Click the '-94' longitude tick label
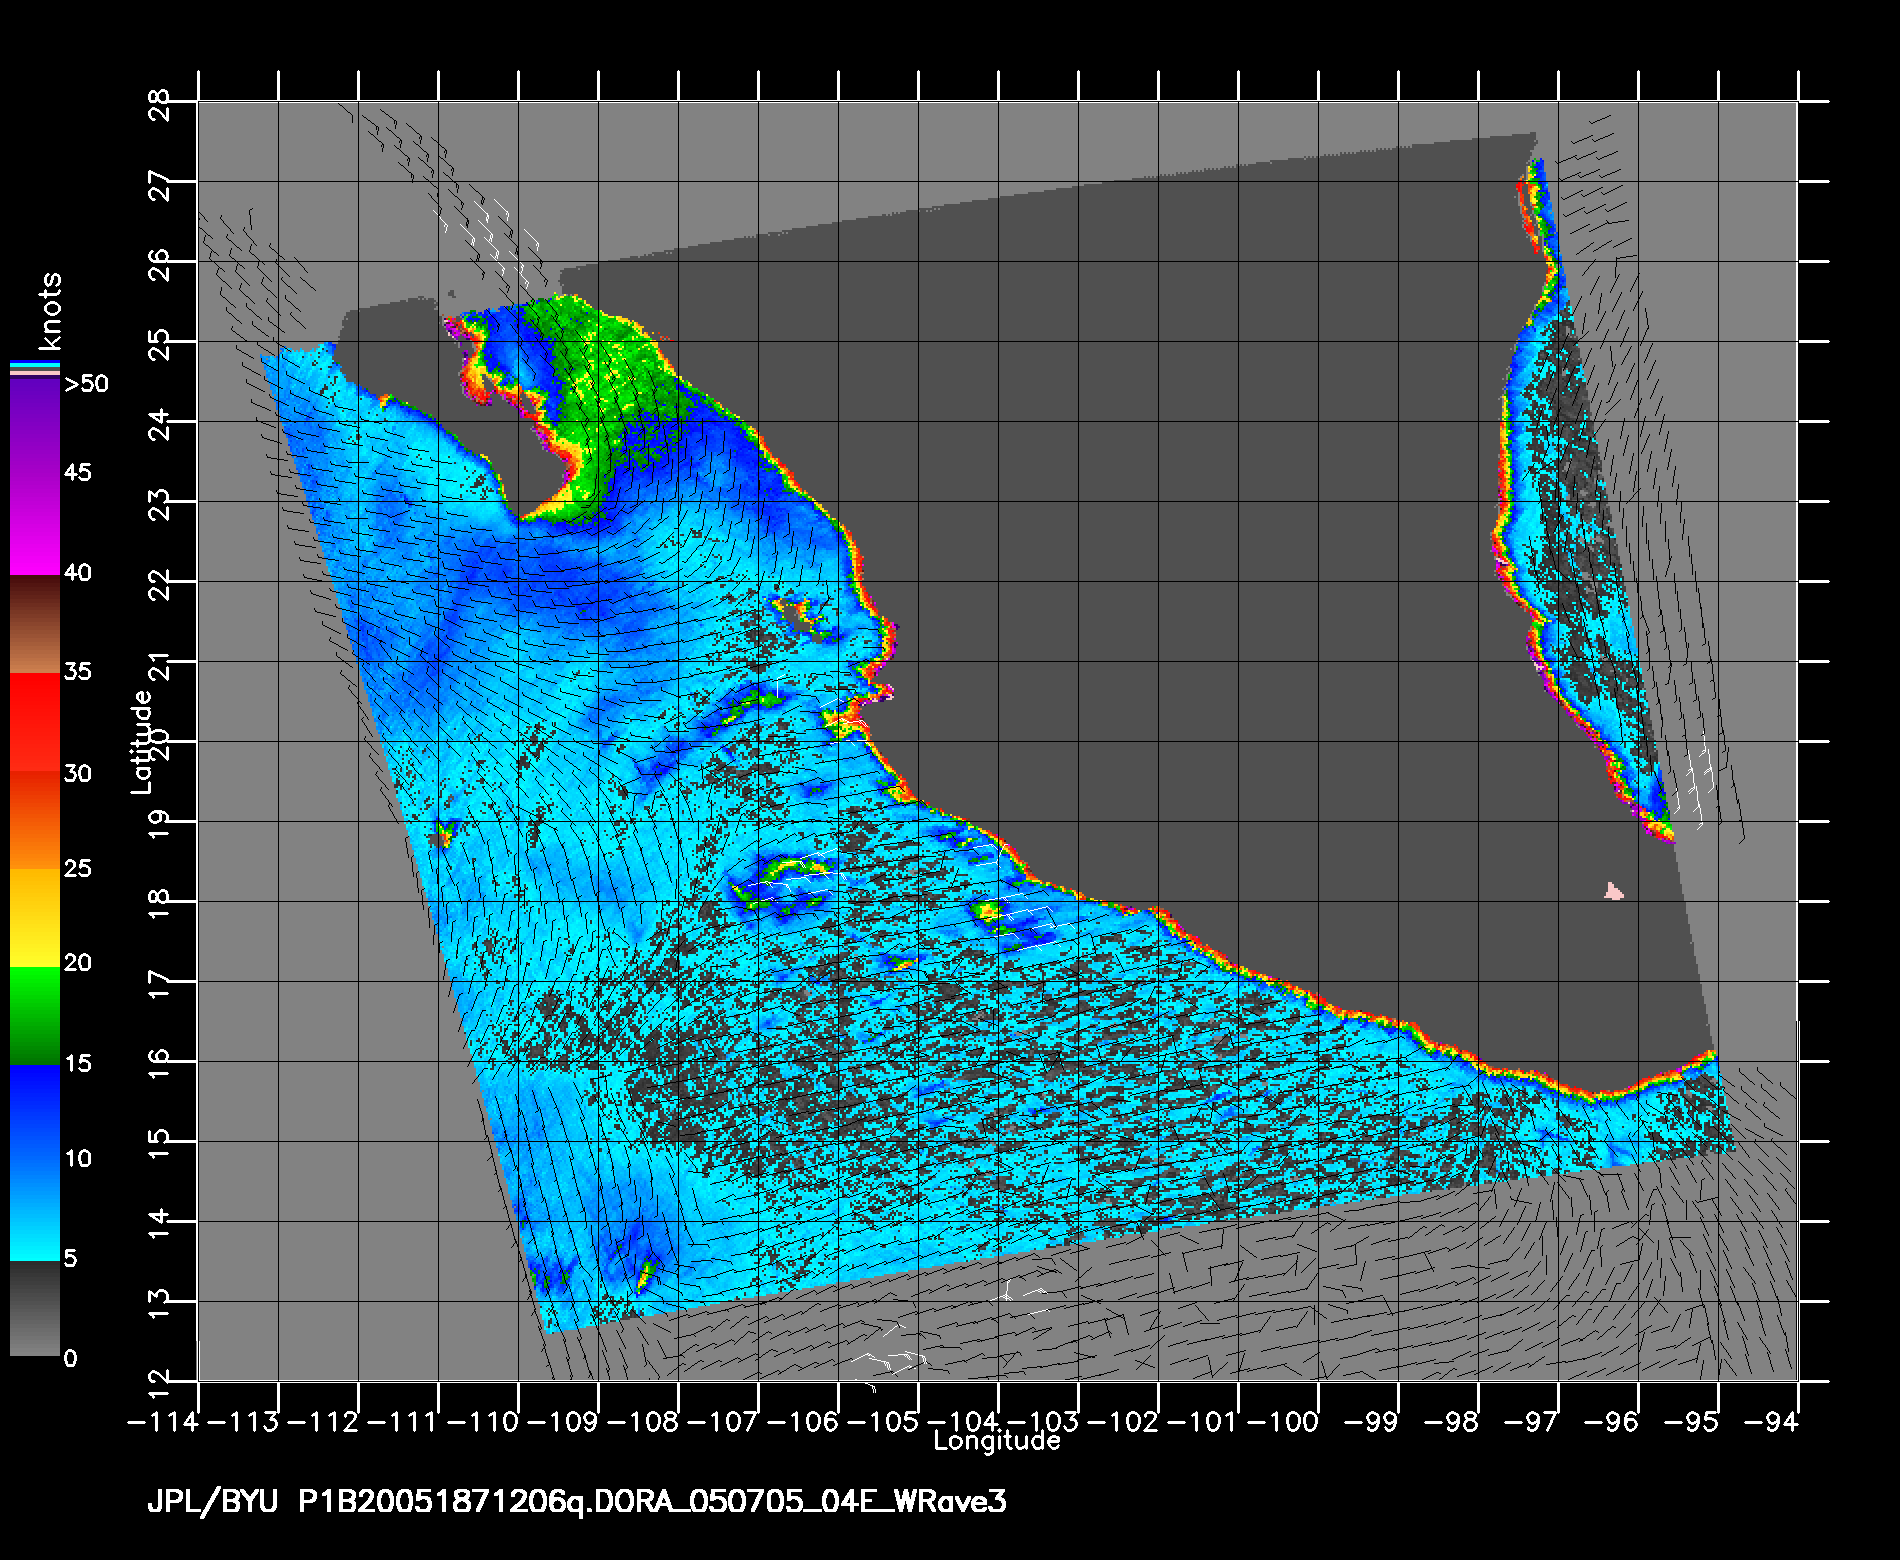1900x1560 pixels. (1770, 1423)
